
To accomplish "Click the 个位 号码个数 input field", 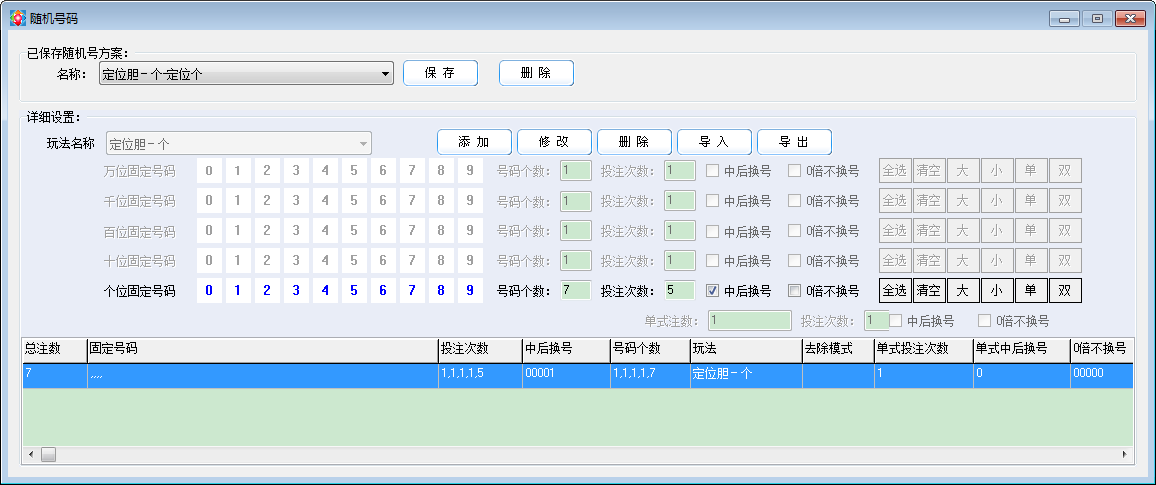I will (575, 291).
